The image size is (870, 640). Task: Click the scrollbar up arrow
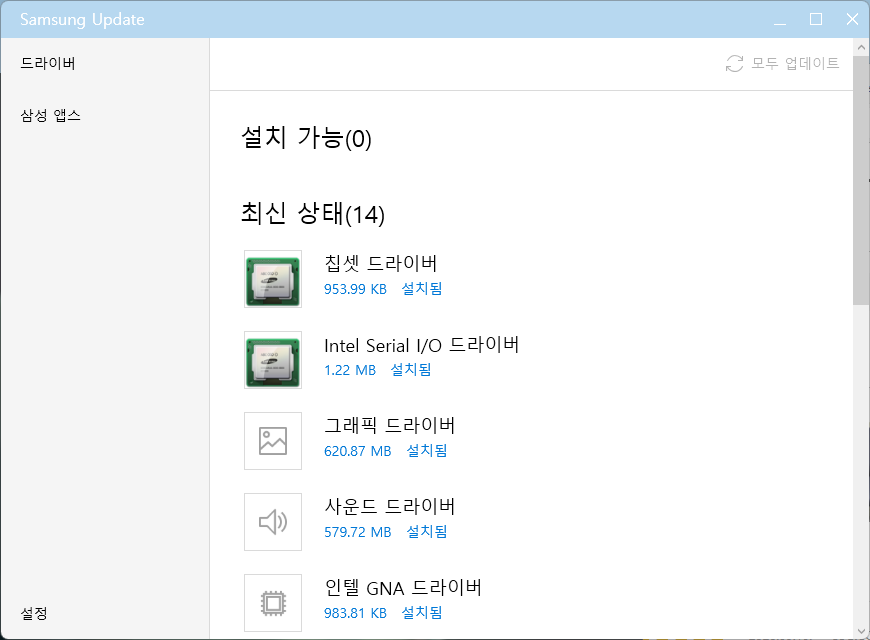click(861, 47)
